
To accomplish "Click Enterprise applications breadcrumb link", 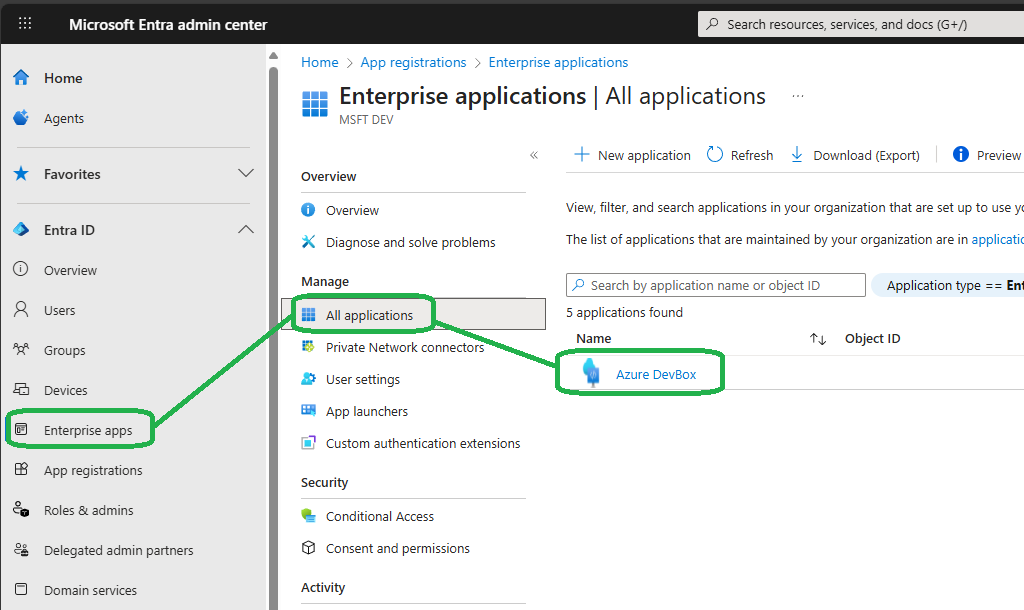I will [558, 62].
